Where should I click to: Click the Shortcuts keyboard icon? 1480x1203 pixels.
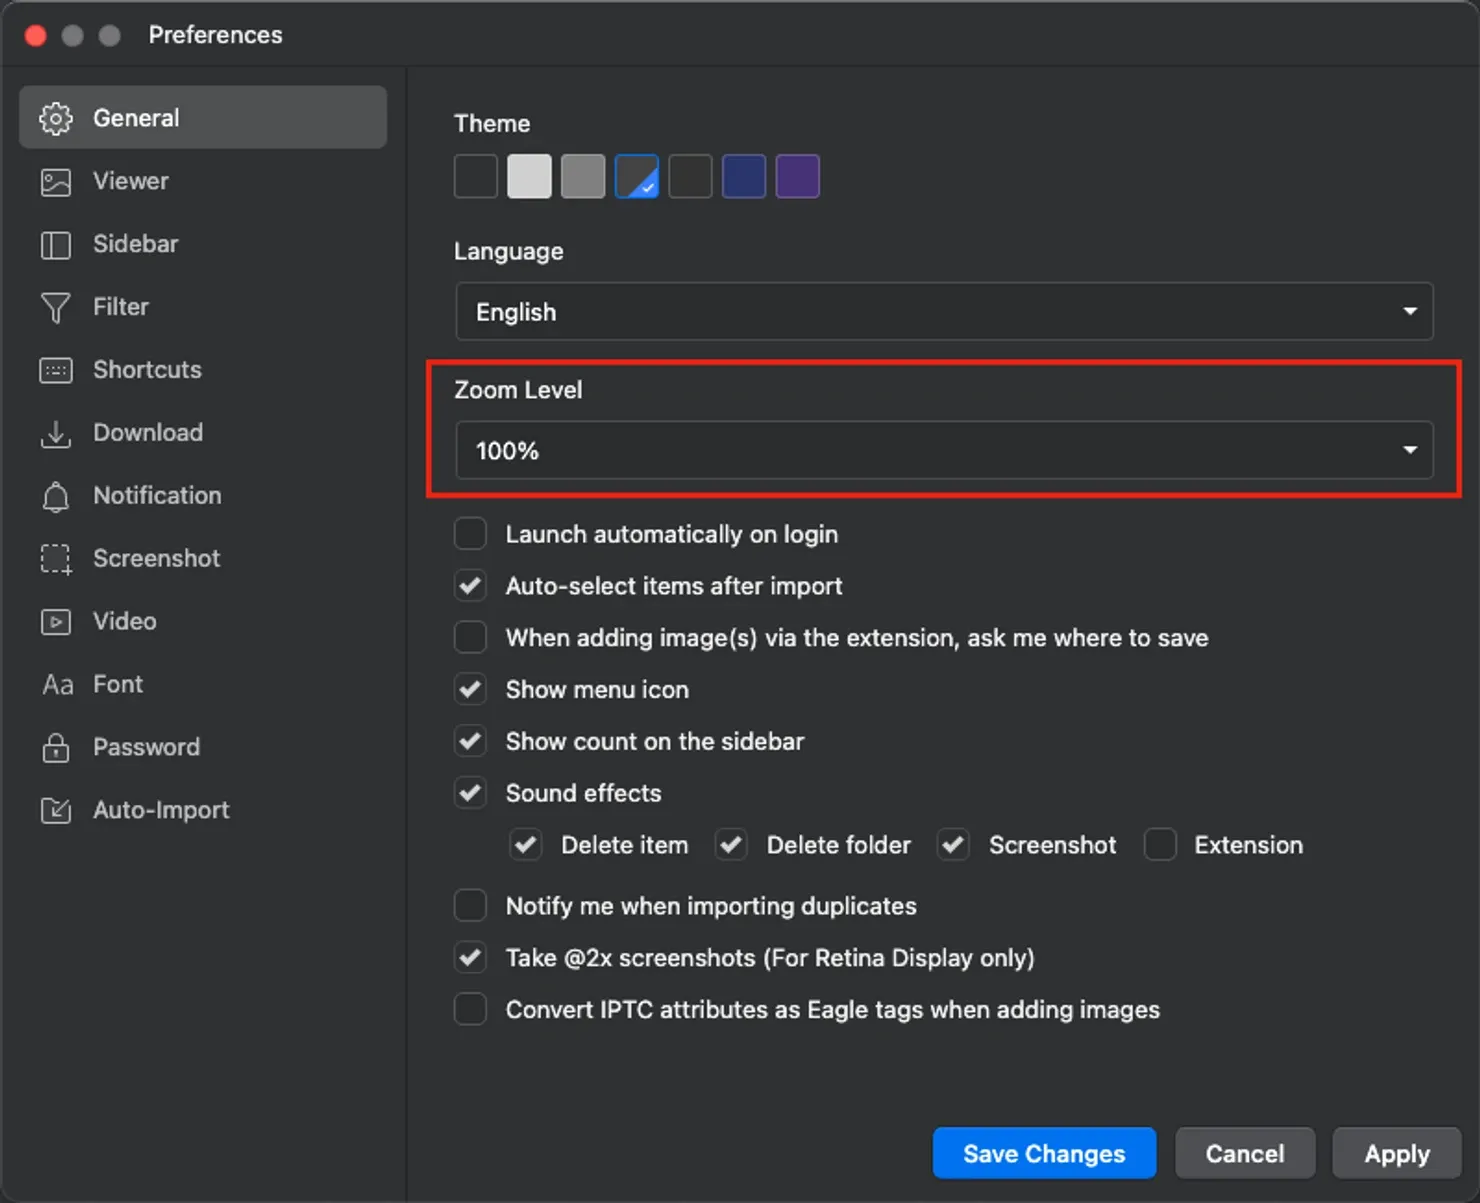coord(56,371)
